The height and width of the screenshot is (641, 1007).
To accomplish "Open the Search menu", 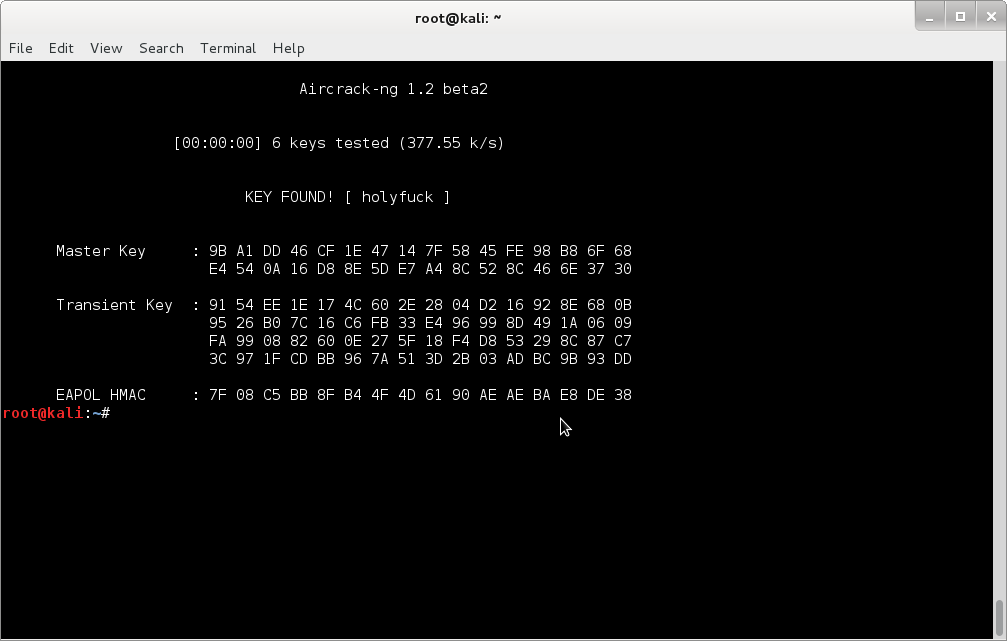I will coord(161,48).
